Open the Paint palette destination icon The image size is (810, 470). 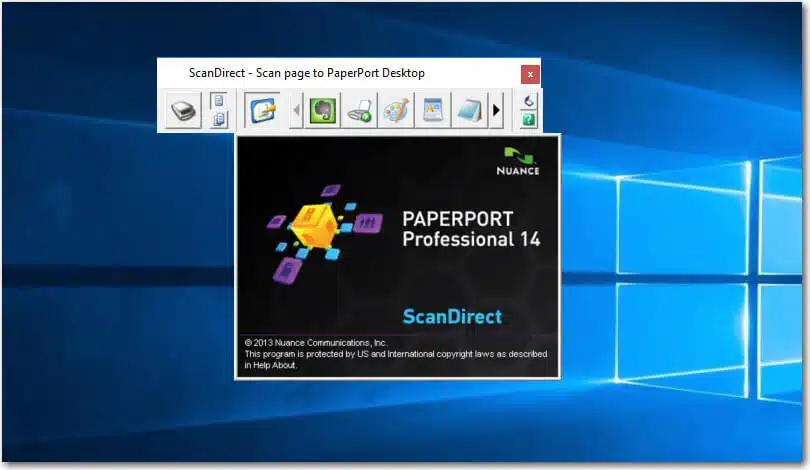pyautogui.click(x=396, y=110)
